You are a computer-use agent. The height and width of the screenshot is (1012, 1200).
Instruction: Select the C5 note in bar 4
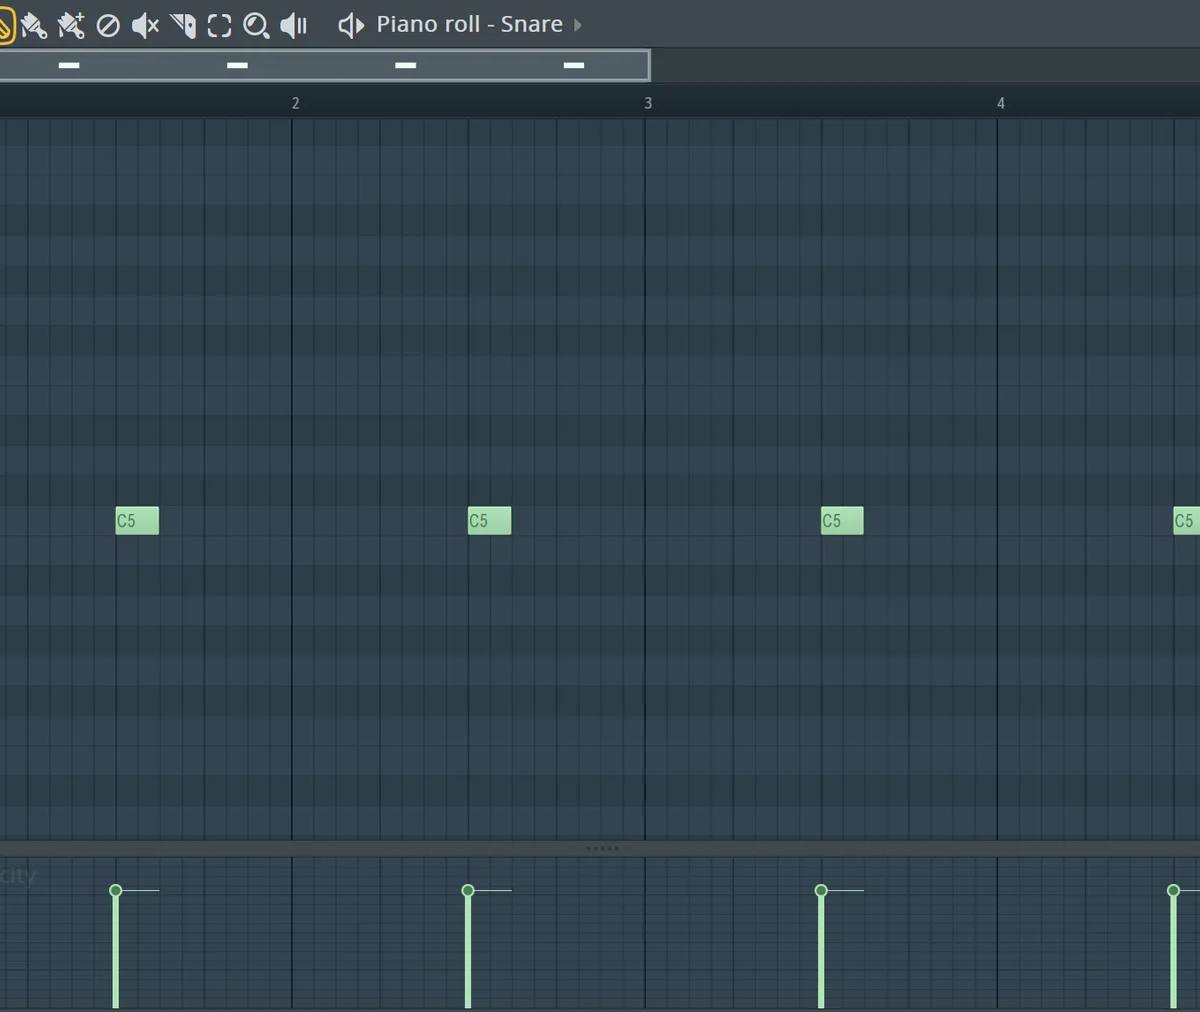[1186, 520]
